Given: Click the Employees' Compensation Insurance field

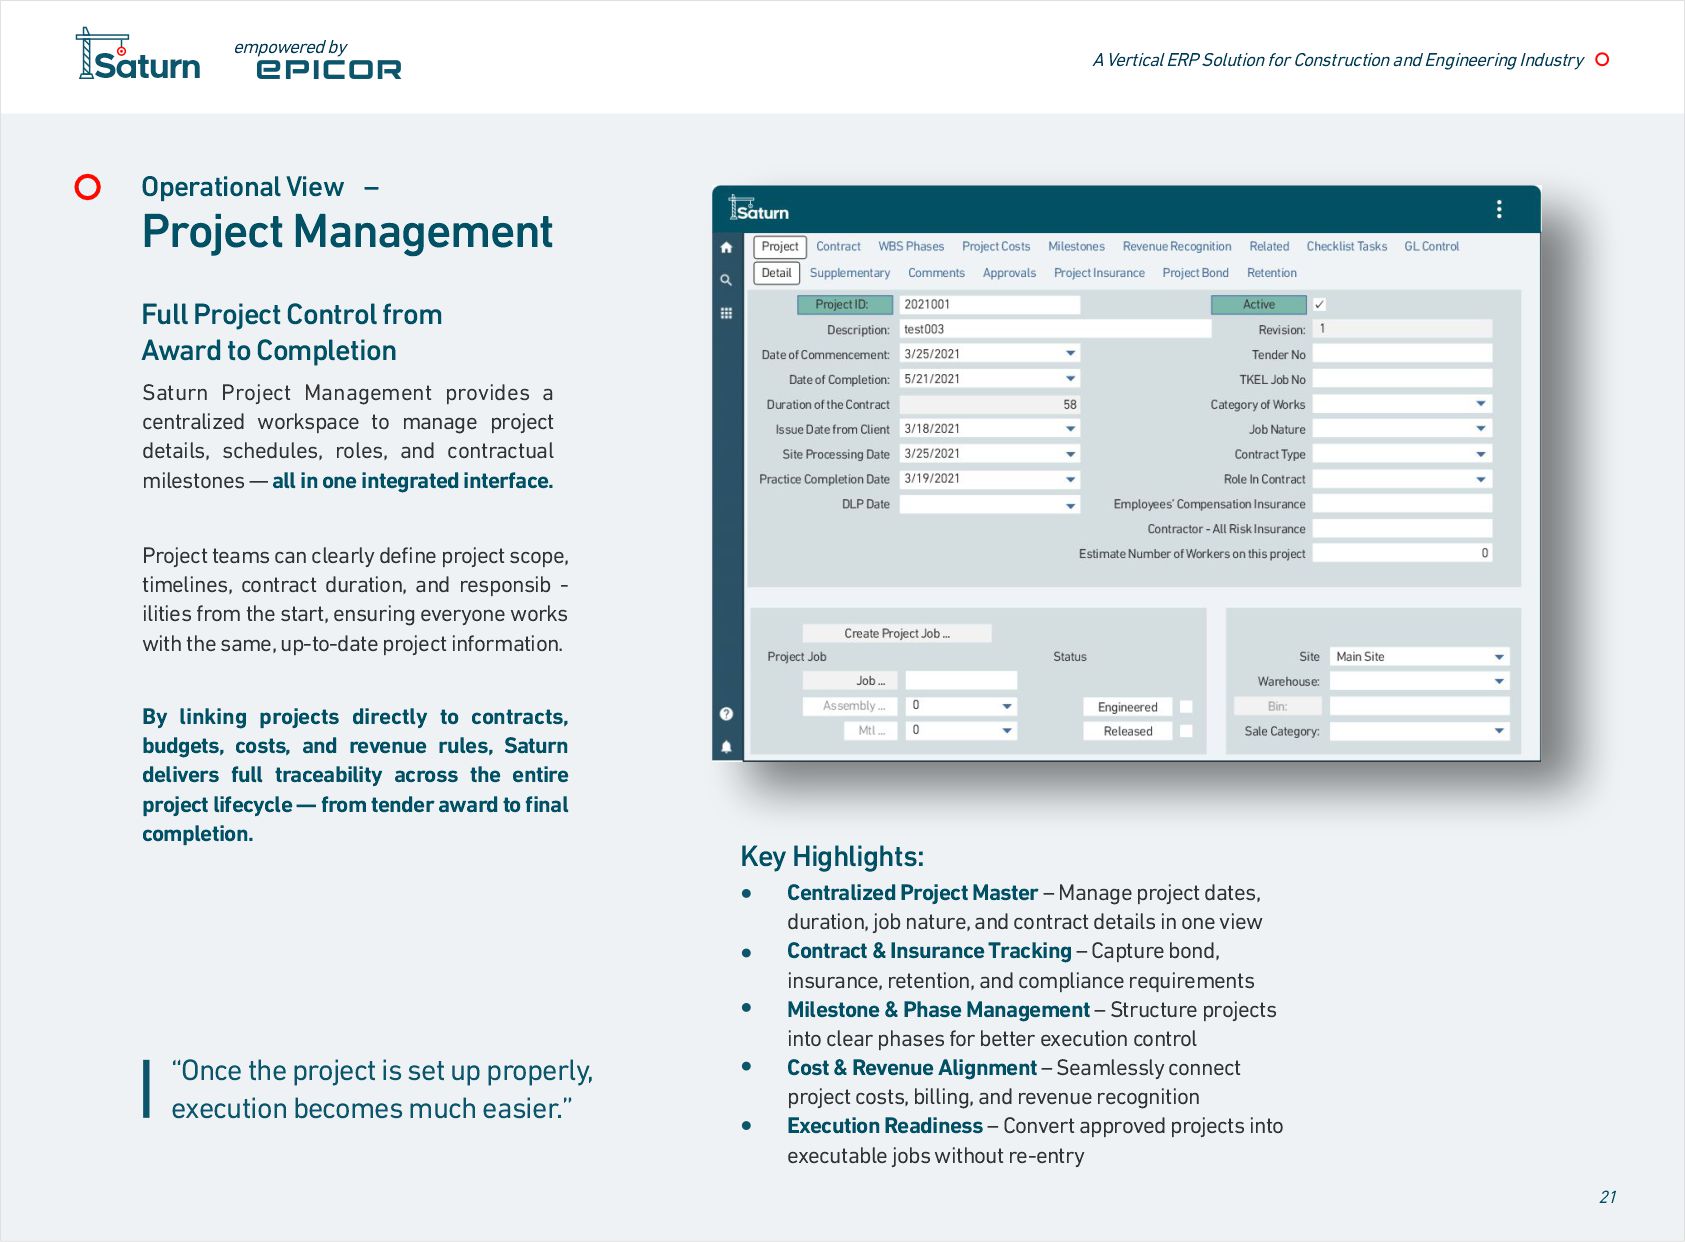Looking at the screenshot, I should coord(1402,504).
